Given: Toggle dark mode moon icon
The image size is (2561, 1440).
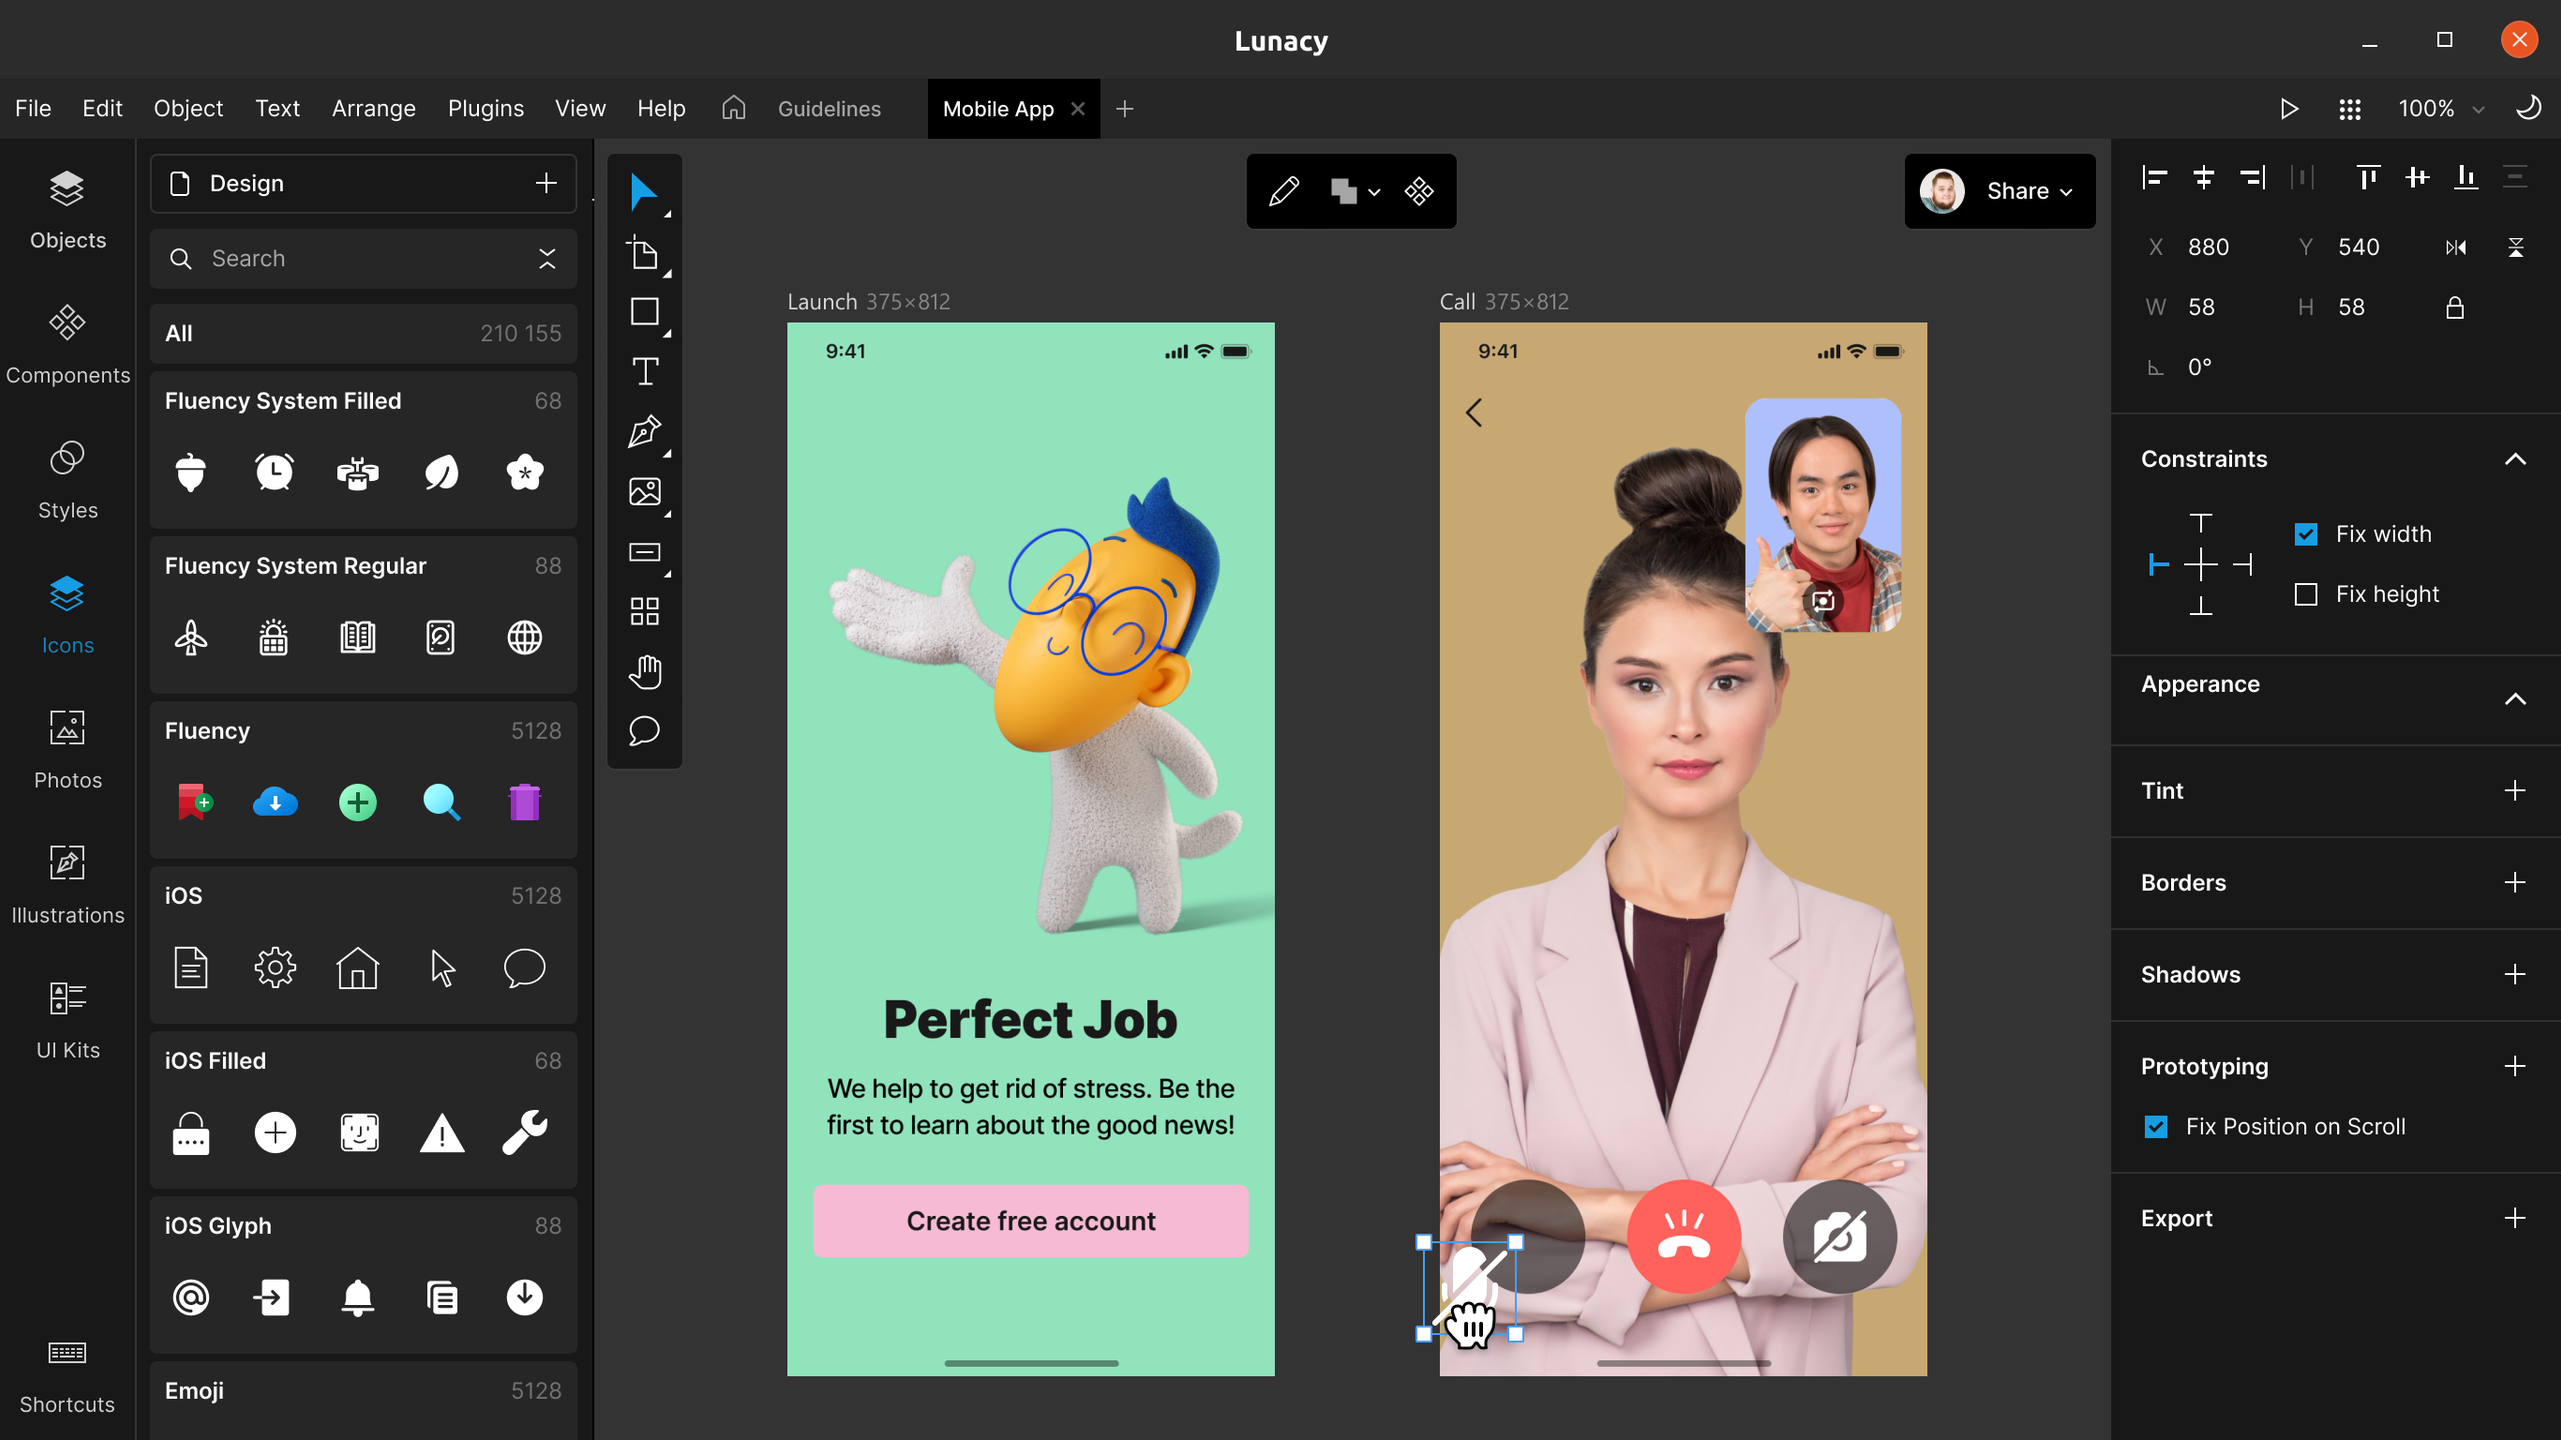Looking at the screenshot, I should (x=2528, y=108).
